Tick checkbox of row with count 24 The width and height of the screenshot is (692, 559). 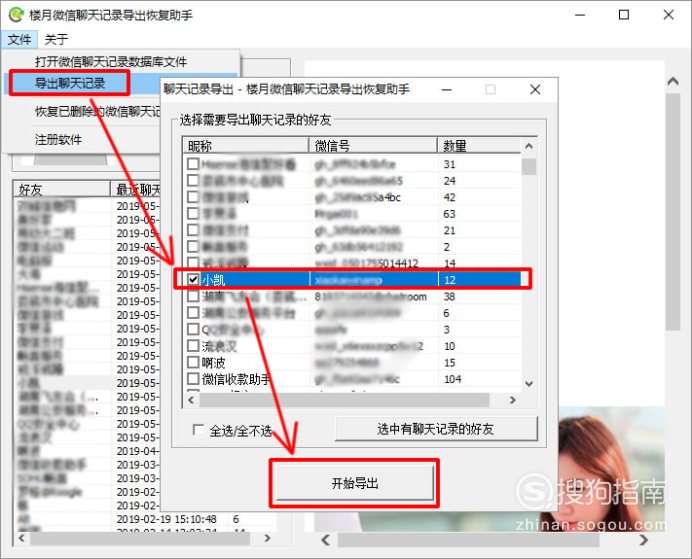click(x=193, y=180)
